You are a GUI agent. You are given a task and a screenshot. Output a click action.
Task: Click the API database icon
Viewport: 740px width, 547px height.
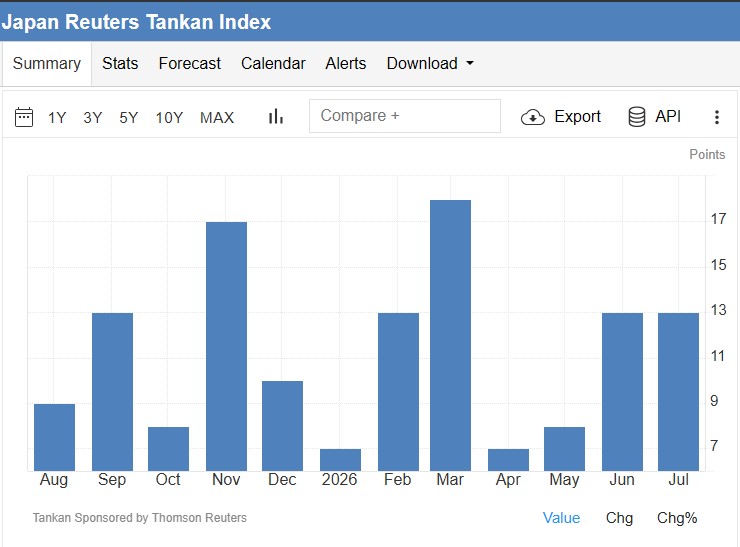click(x=637, y=117)
